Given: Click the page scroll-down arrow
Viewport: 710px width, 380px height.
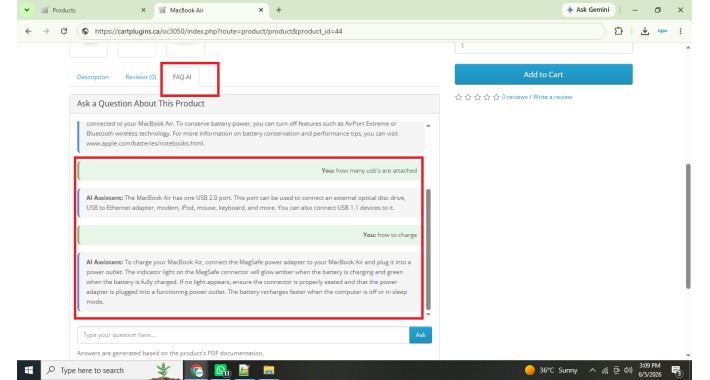Looking at the screenshot, I should click(688, 356).
